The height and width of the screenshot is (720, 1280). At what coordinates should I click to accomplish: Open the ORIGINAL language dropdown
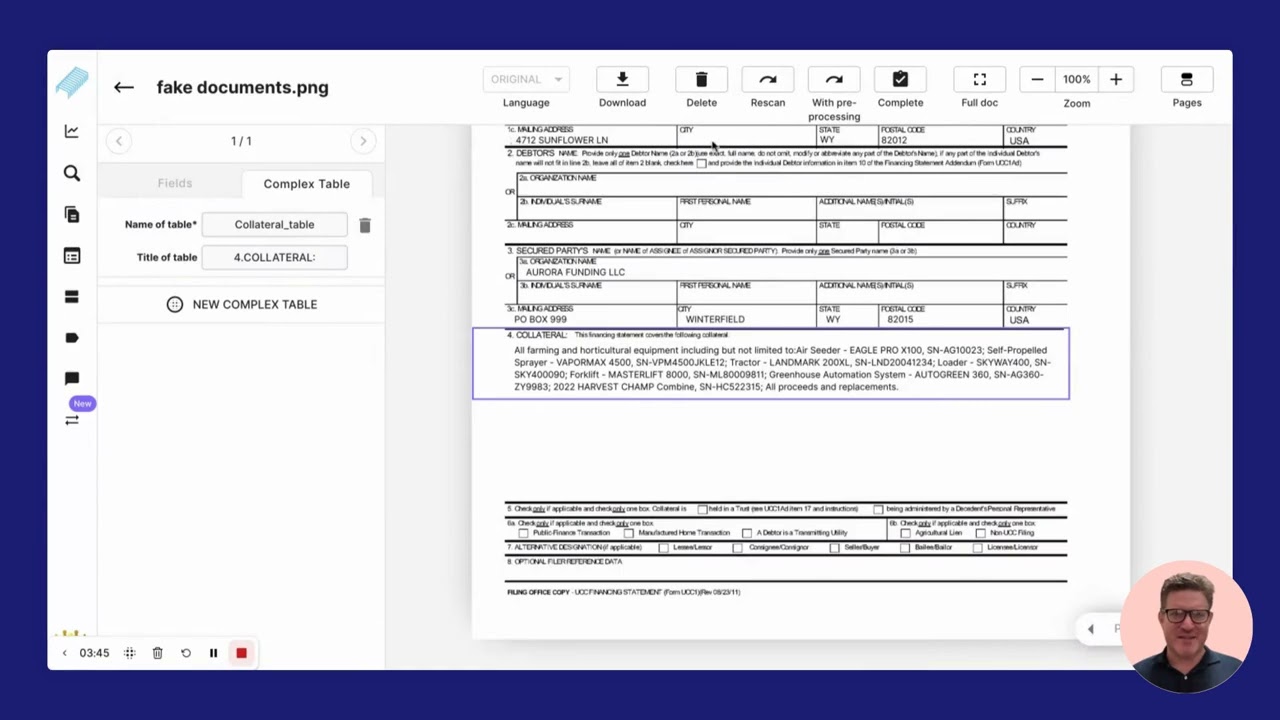[526, 80]
